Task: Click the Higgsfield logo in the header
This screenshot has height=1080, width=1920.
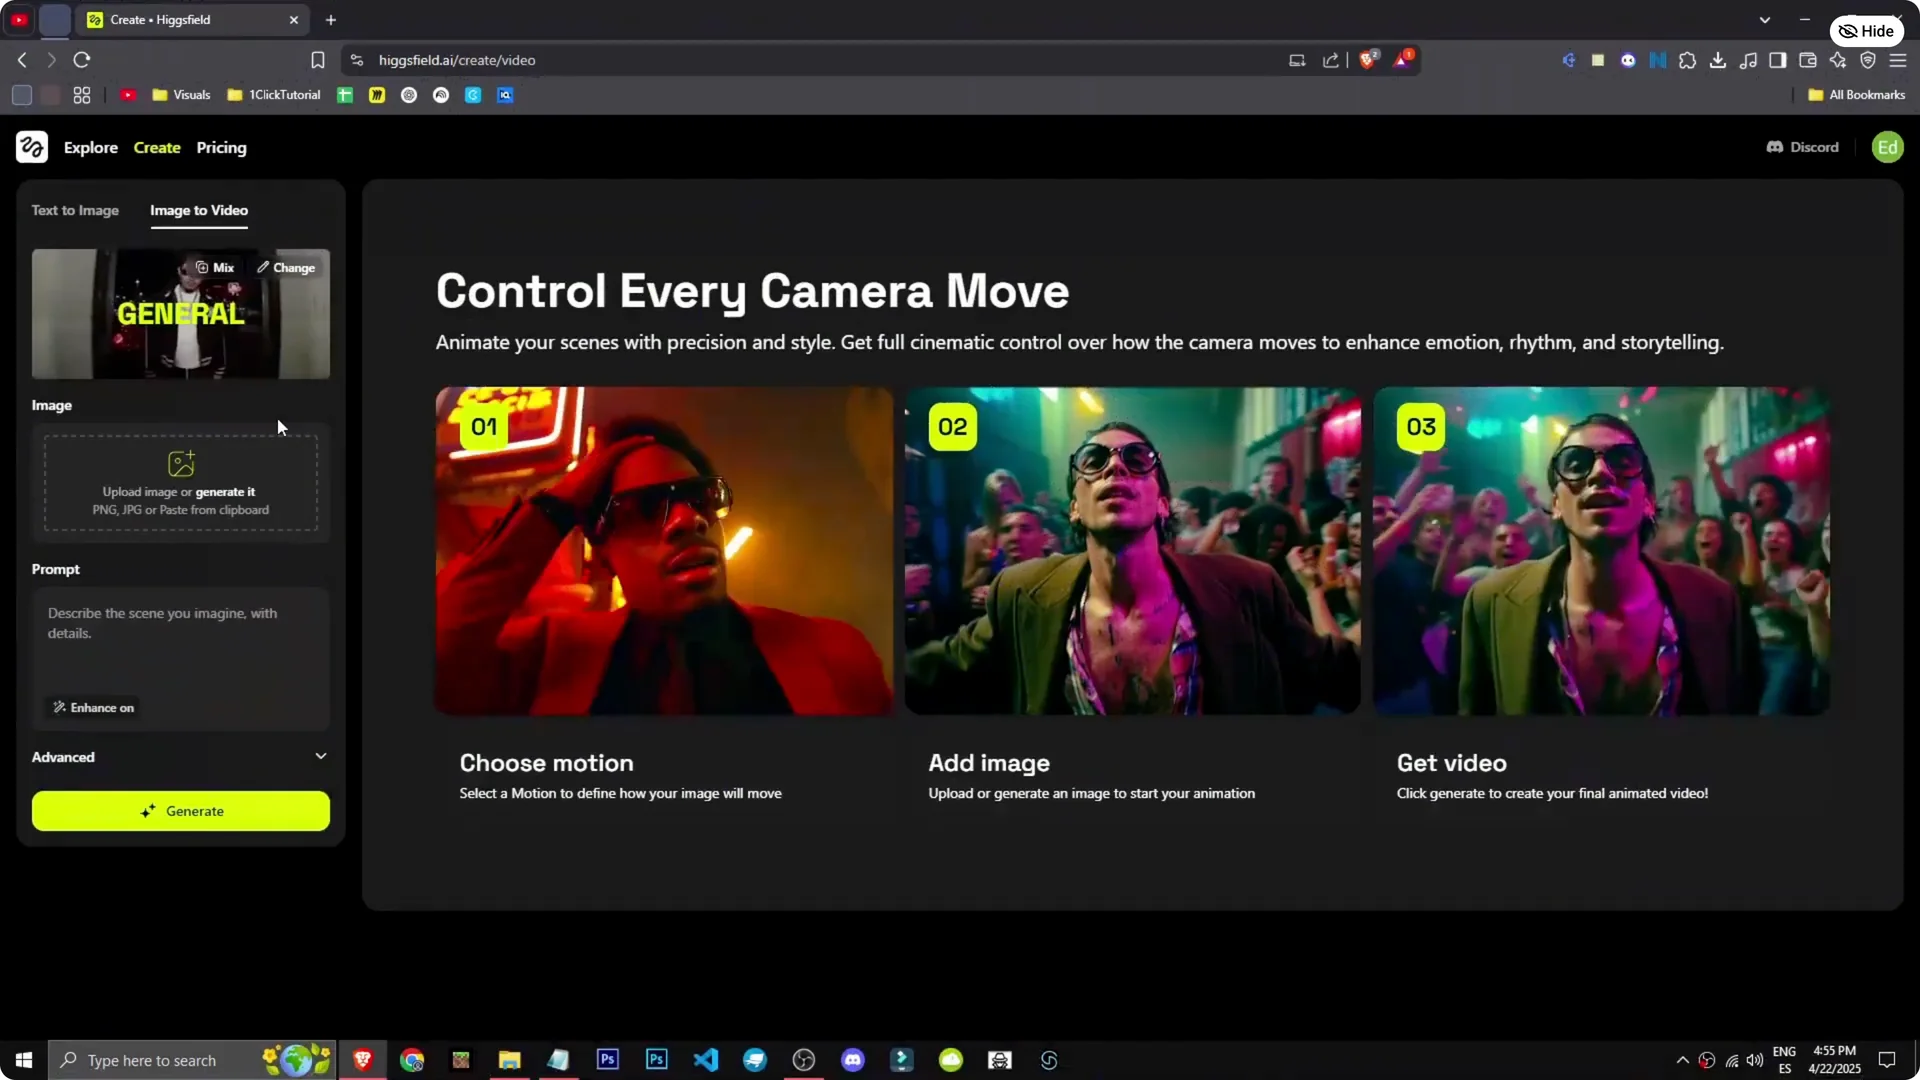Action: (x=31, y=147)
